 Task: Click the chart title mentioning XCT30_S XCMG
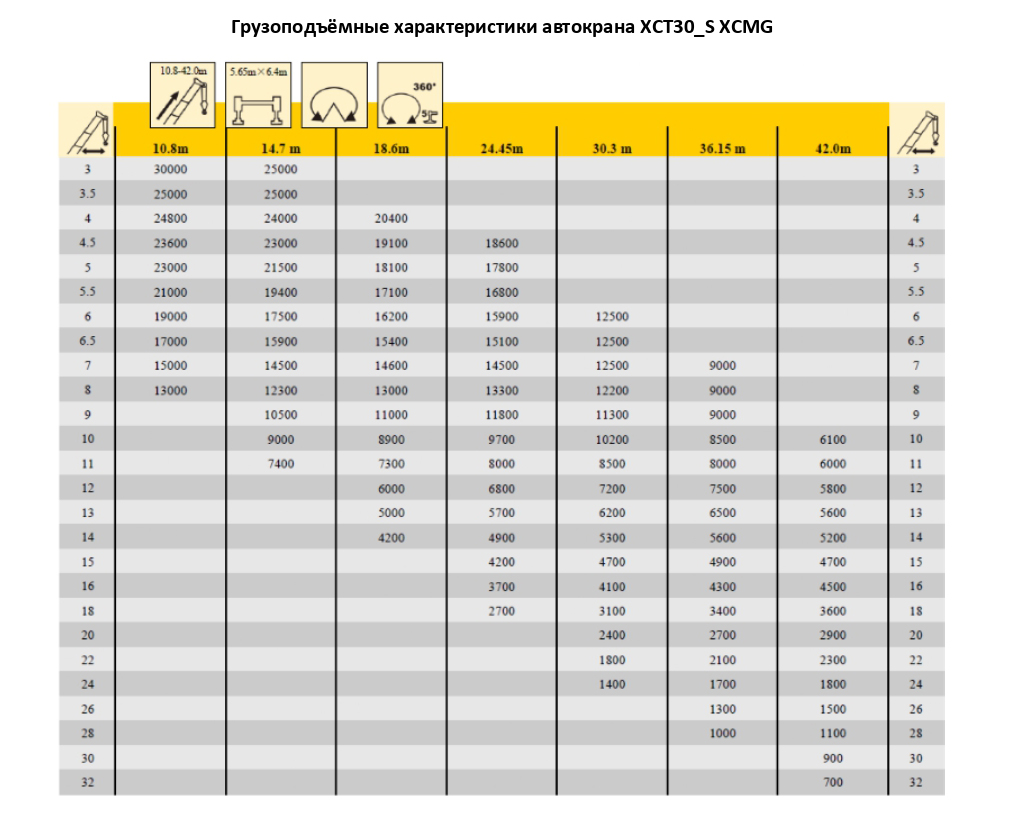pyautogui.click(x=502, y=27)
